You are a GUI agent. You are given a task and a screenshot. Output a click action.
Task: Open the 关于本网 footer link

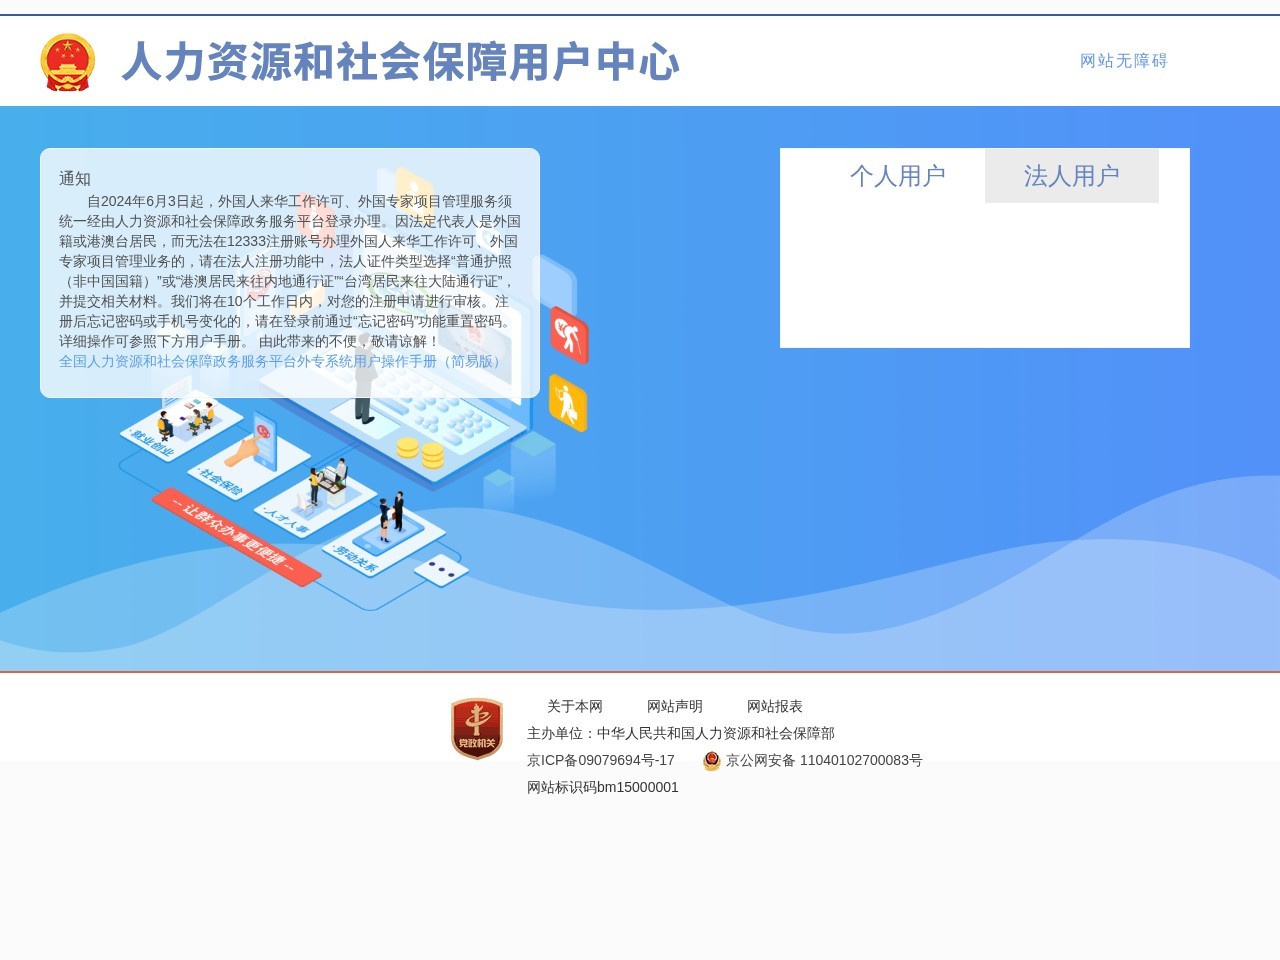pyautogui.click(x=575, y=706)
